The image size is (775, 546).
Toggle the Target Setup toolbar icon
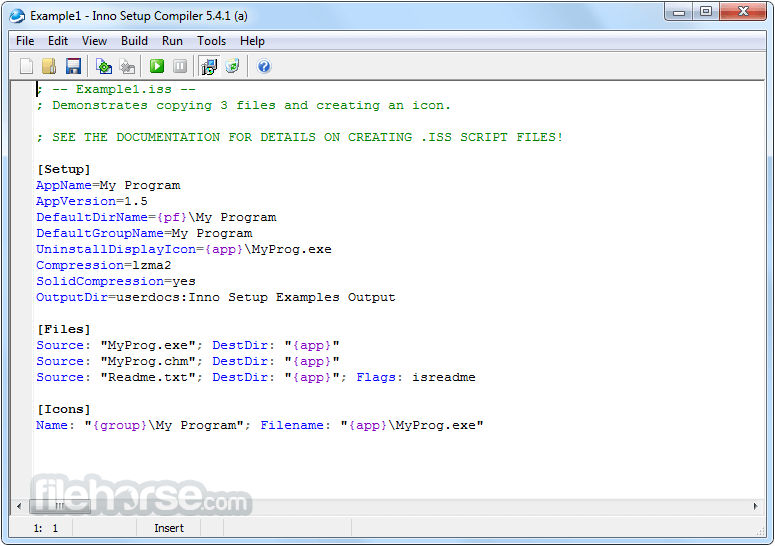(x=209, y=66)
